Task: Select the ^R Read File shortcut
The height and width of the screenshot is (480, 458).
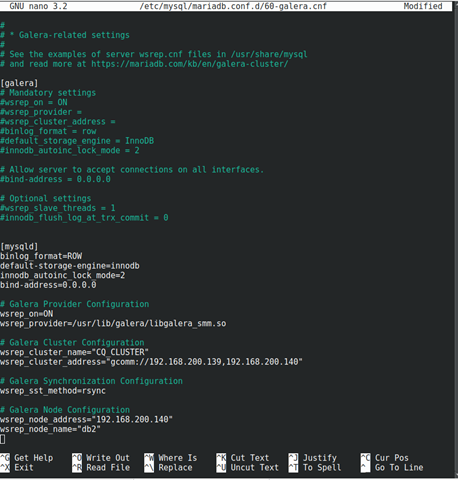Action: (x=101, y=468)
